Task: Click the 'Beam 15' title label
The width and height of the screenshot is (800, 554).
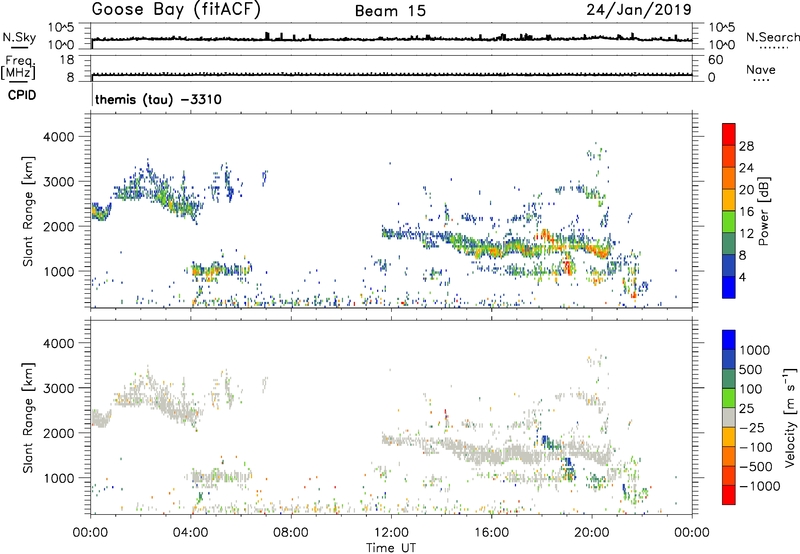Action: click(x=390, y=11)
